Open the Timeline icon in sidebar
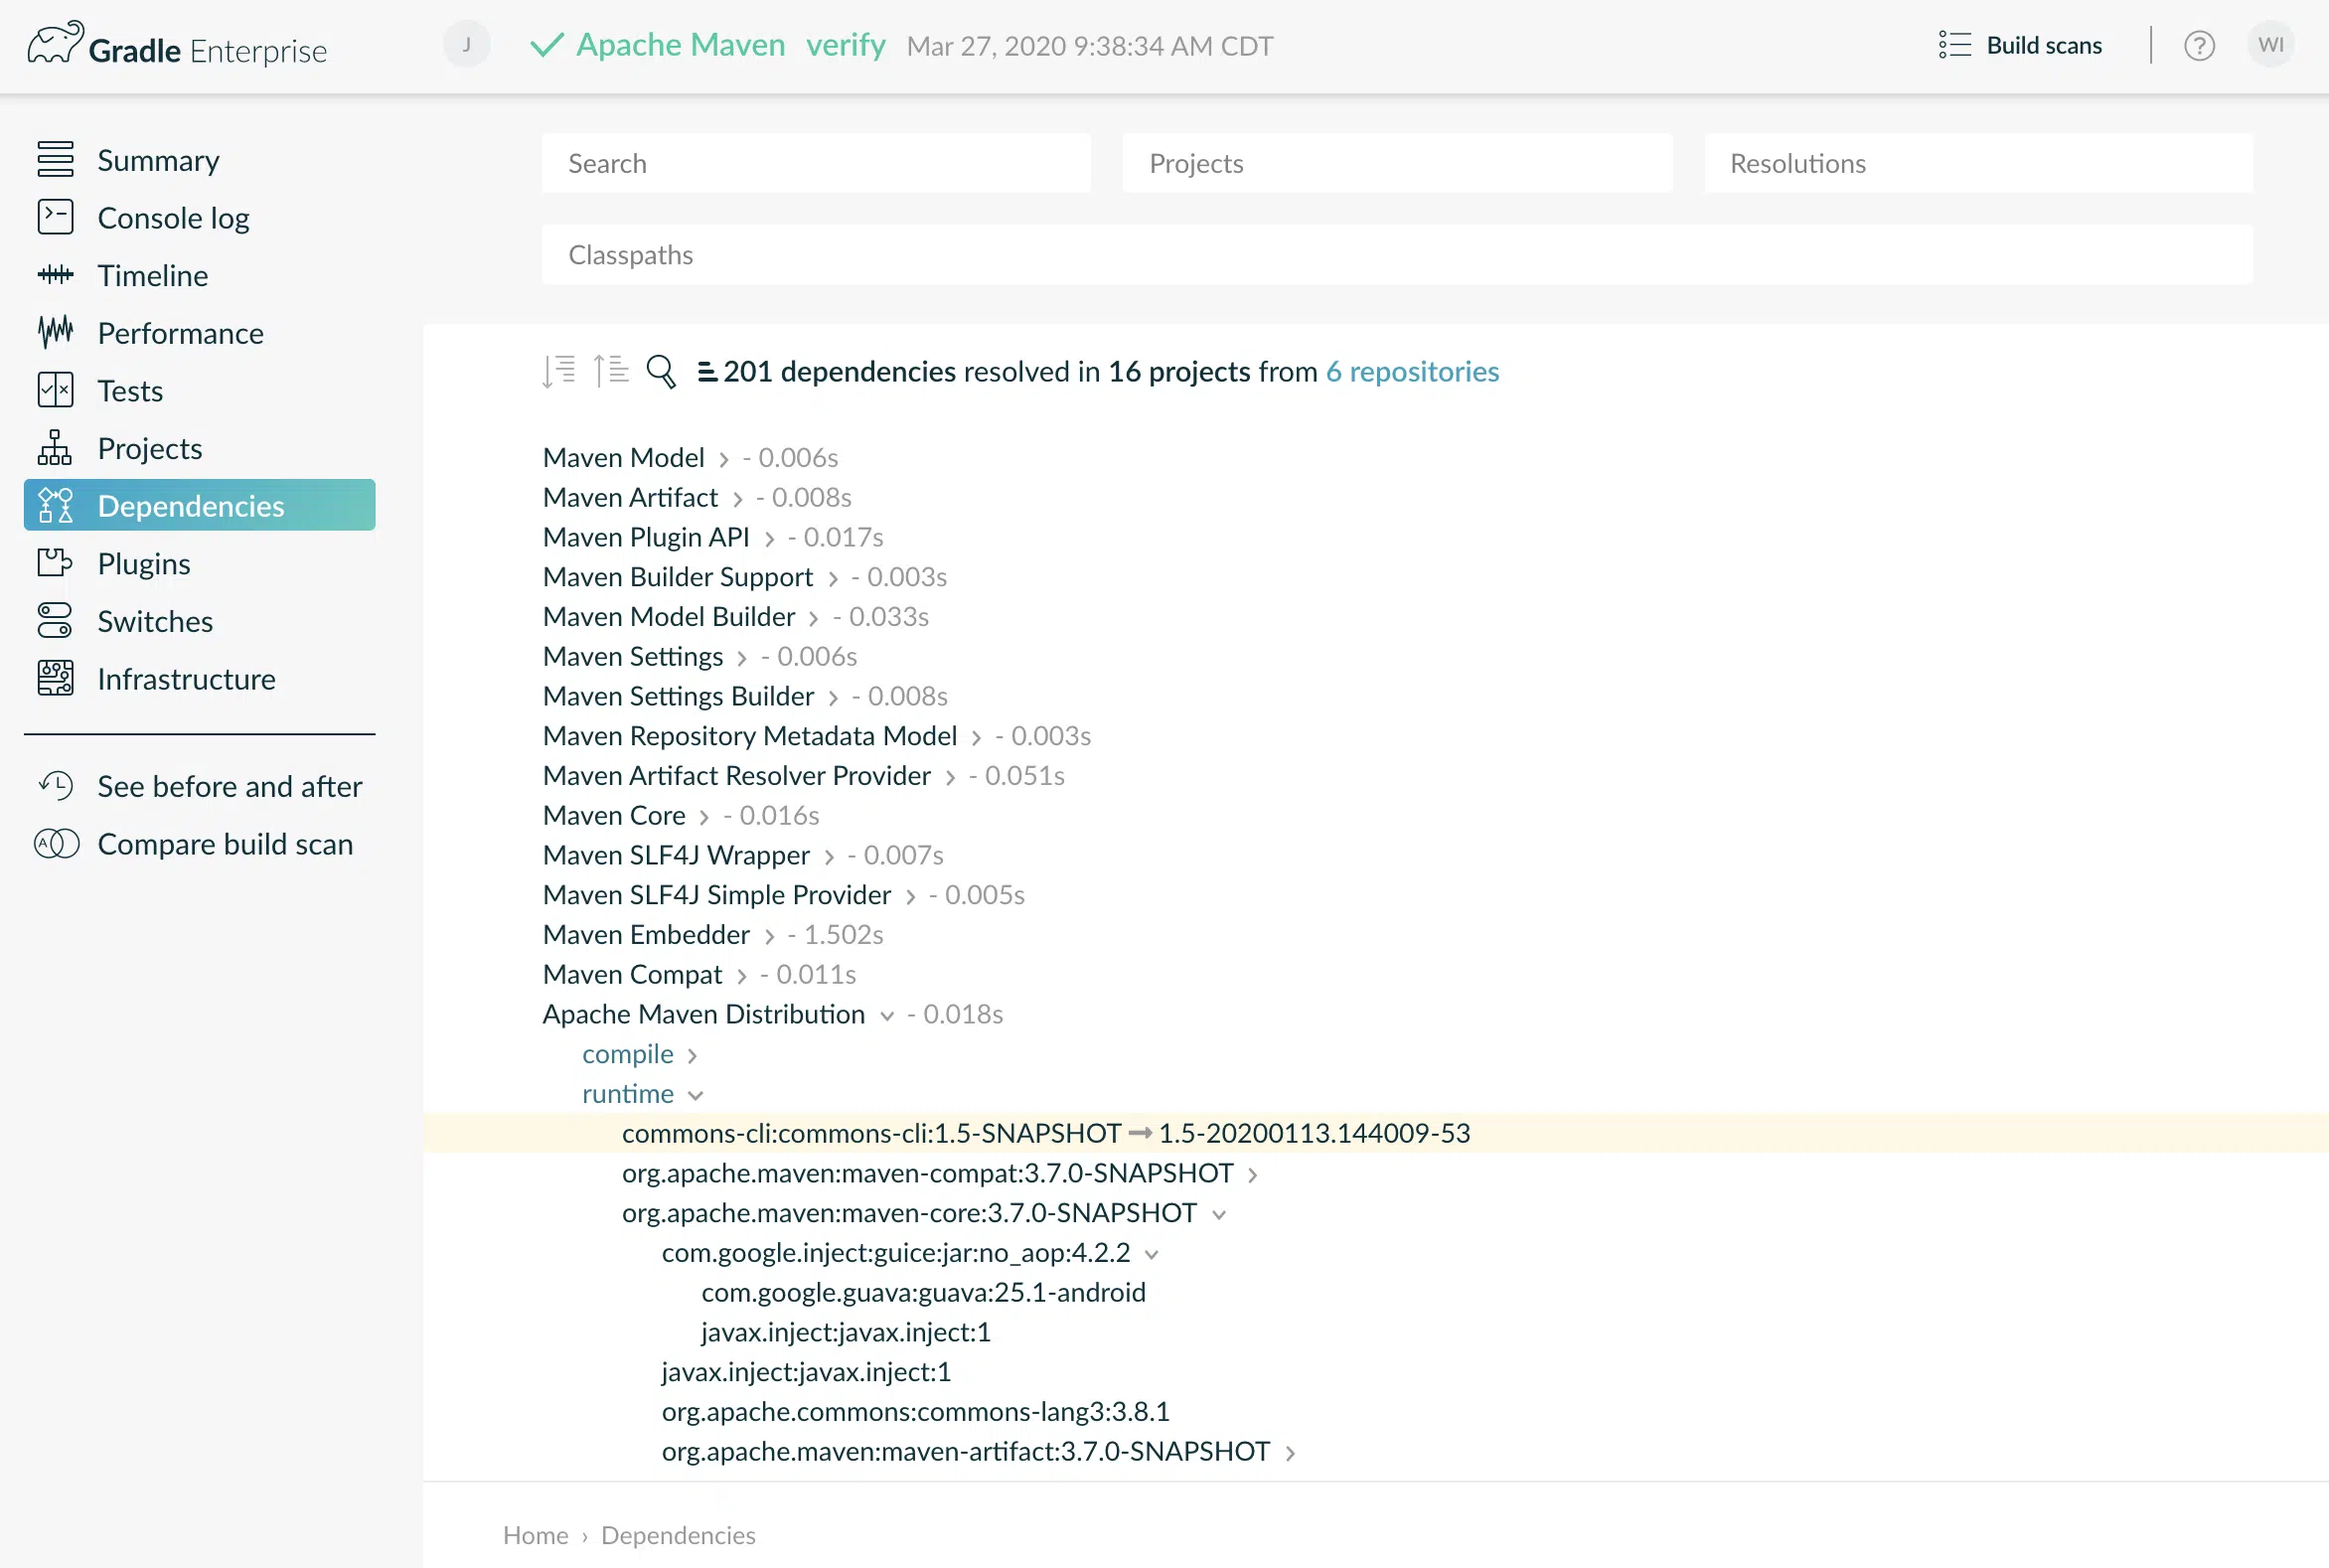Screen dimensions: 2329x1568 click(x=55, y=275)
